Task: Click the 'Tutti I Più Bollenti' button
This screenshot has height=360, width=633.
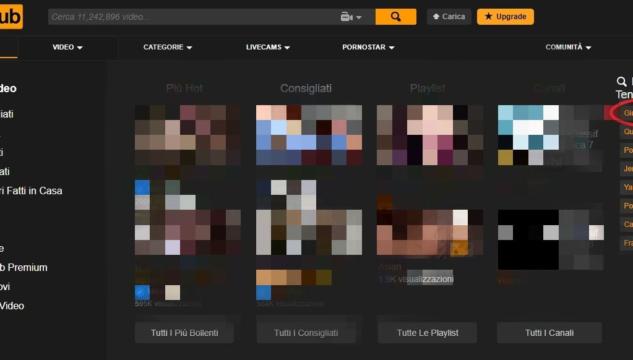Action: [x=184, y=333]
